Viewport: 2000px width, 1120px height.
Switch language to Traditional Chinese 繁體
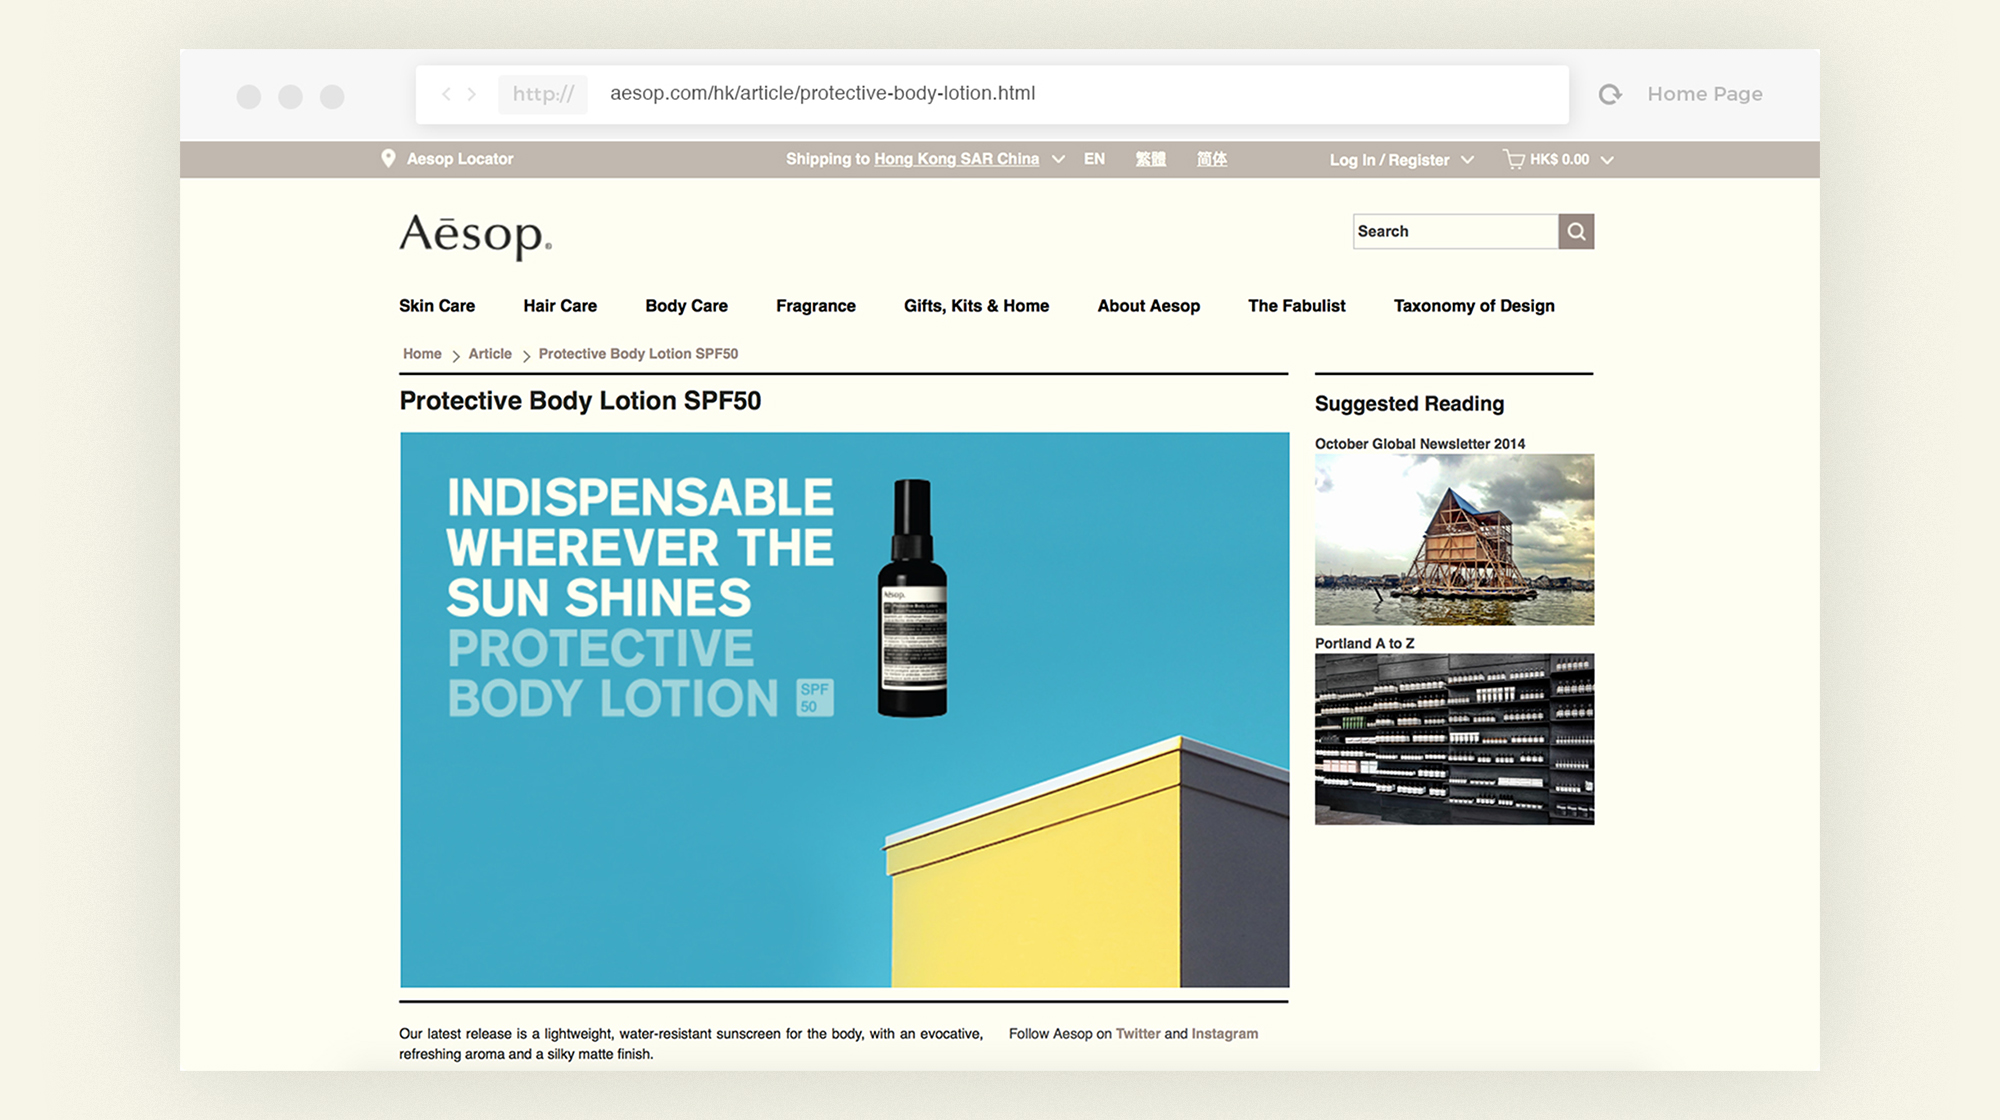point(1150,159)
